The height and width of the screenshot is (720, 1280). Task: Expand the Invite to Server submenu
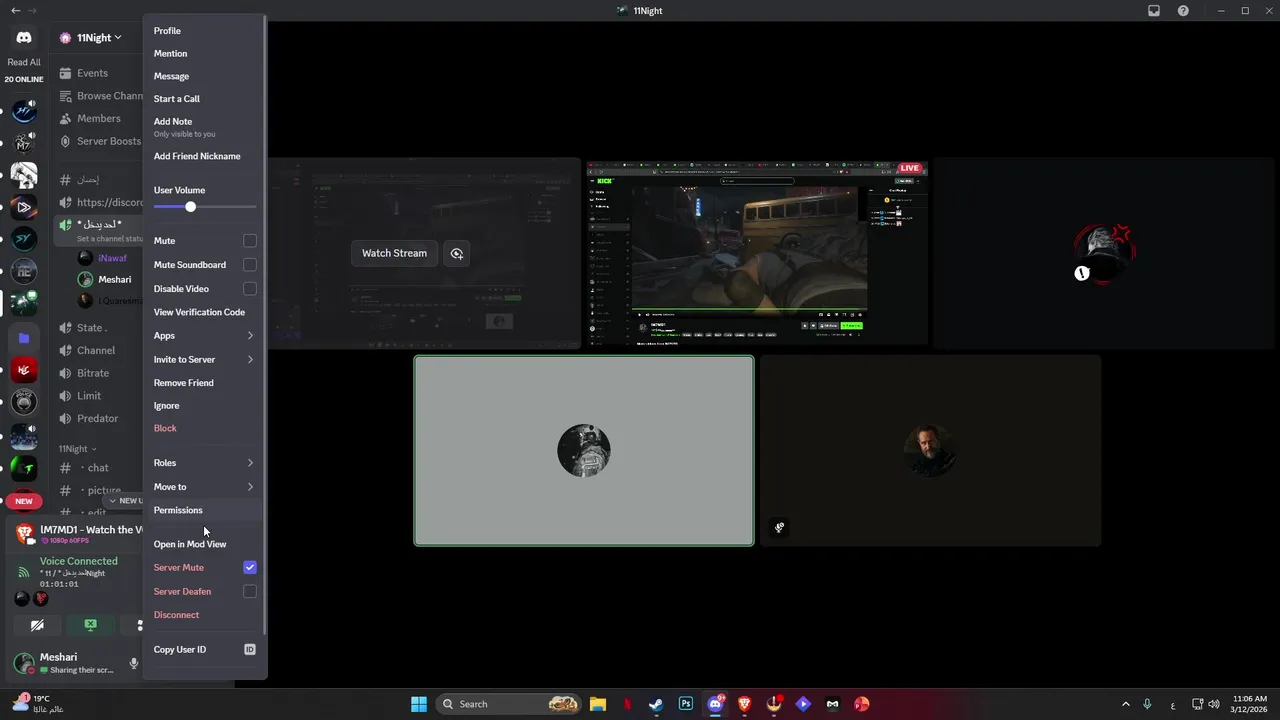(204, 359)
